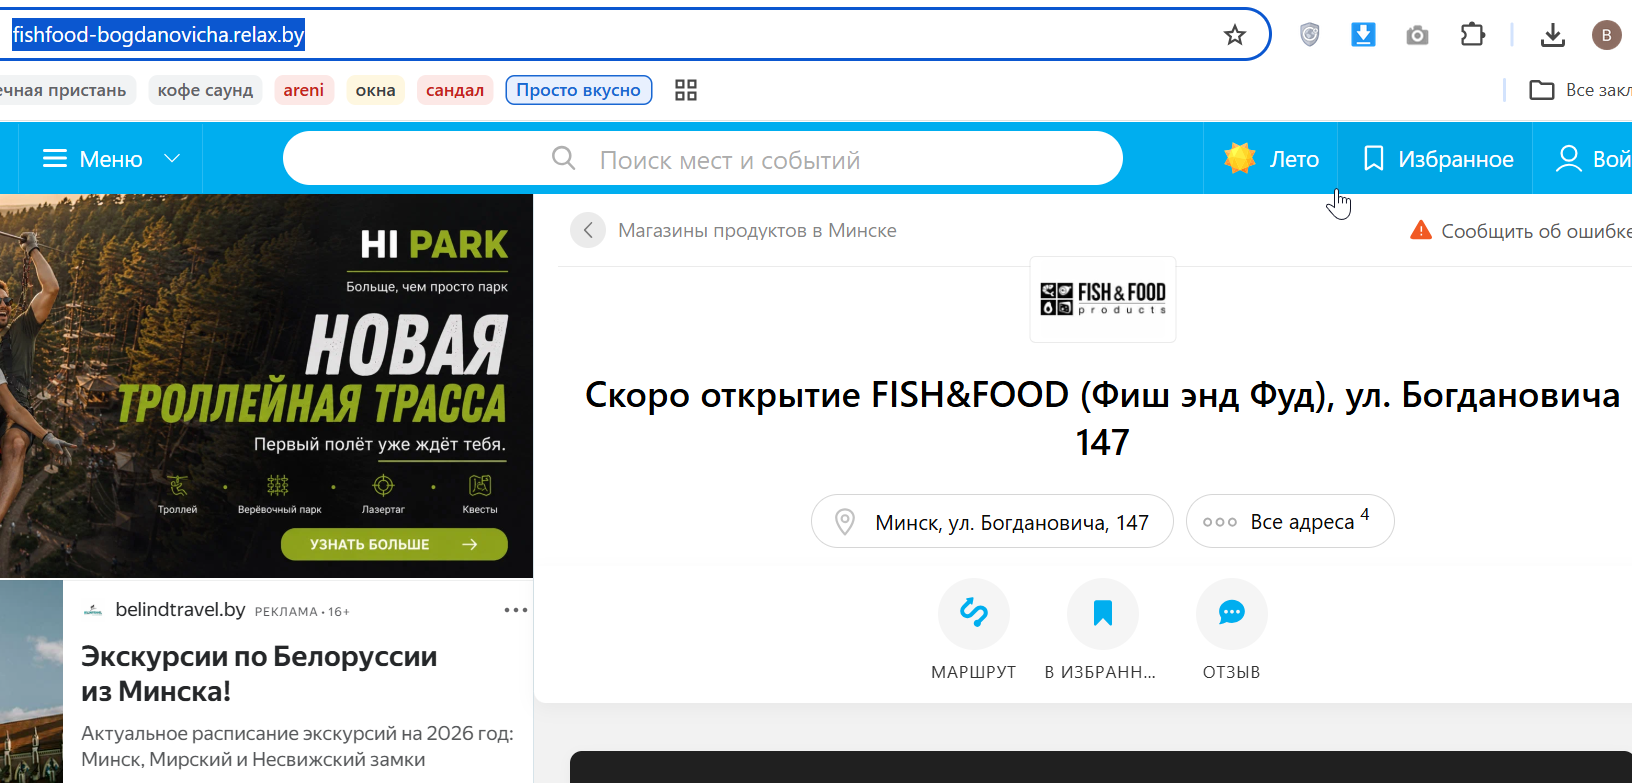1632x783 pixels.
Task: Open the bookmark groups grid icon
Action: tap(686, 90)
